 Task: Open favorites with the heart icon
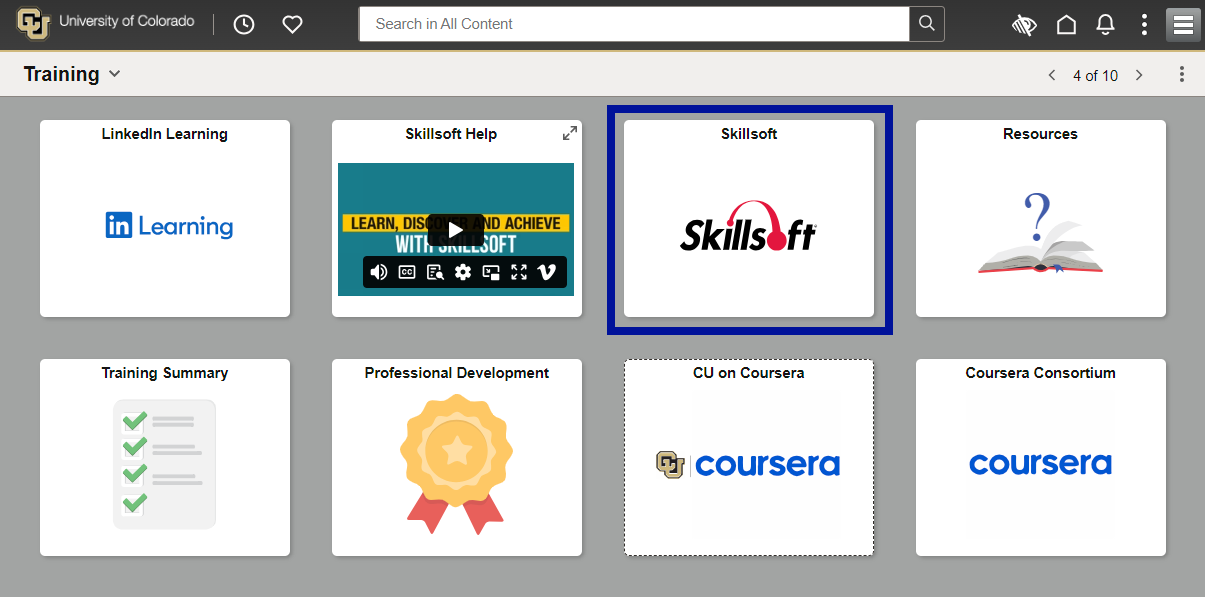point(292,24)
